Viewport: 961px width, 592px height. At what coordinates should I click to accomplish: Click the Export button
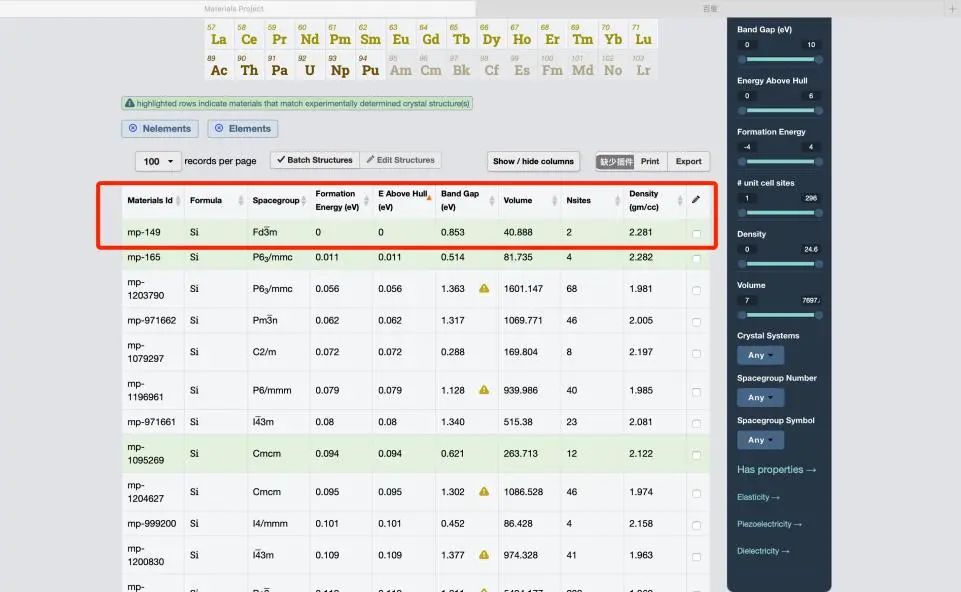tap(688, 161)
